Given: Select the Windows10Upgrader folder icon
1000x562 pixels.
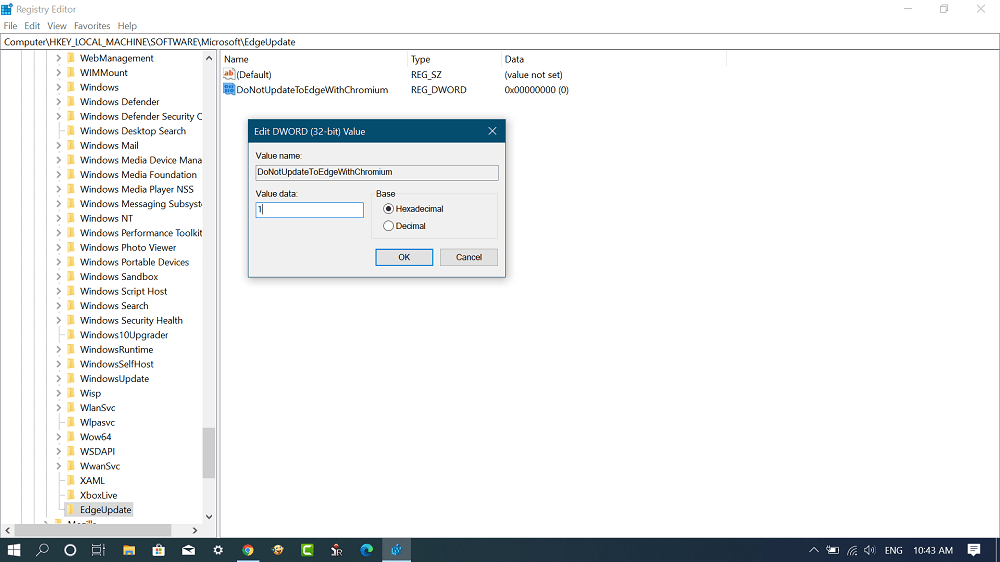Looking at the screenshot, I should (71, 335).
